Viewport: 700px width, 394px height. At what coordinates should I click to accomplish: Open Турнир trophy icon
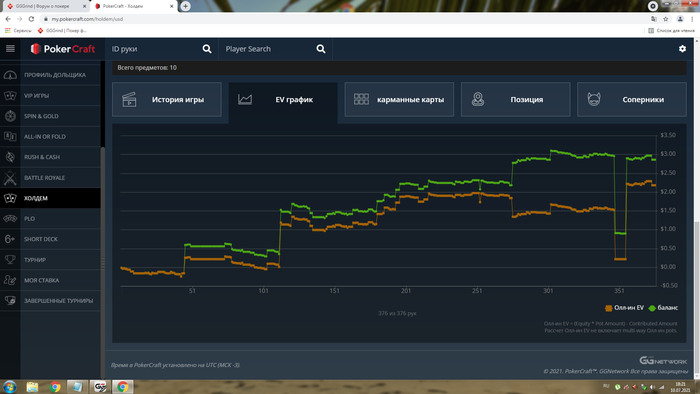coord(10,259)
